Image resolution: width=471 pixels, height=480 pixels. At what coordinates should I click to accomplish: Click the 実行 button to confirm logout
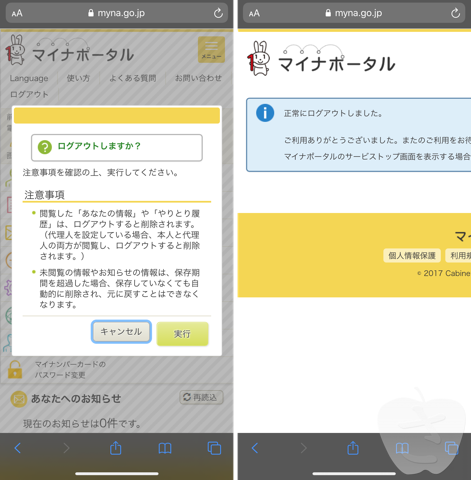[x=183, y=334]
